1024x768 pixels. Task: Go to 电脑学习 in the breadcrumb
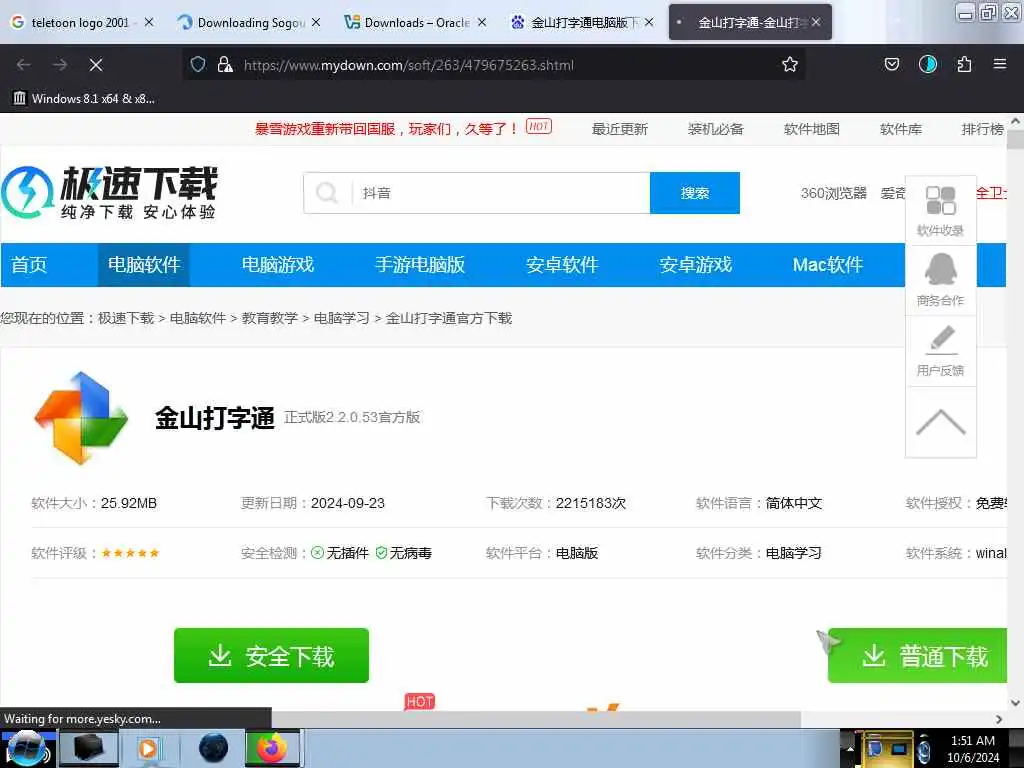pos(342,318)
